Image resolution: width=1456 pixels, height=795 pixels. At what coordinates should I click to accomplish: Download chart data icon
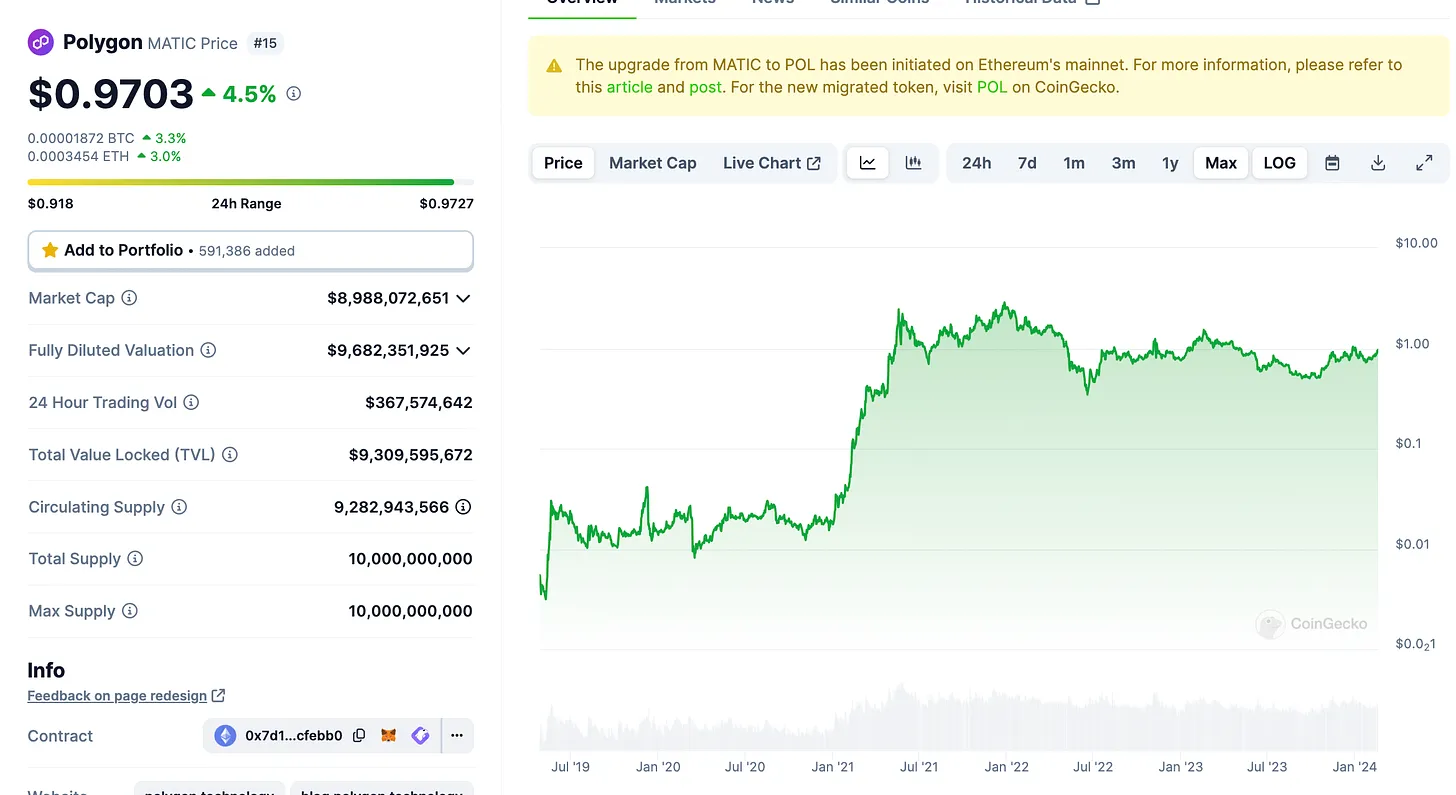pos(1378,163)
